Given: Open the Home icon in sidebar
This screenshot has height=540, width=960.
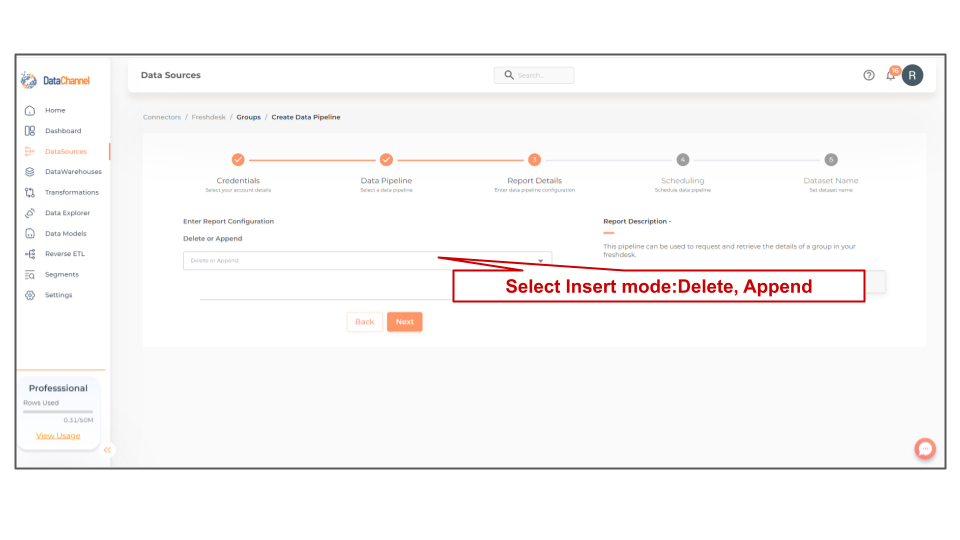Looking at the screenshot, I should tap(29, 110).
